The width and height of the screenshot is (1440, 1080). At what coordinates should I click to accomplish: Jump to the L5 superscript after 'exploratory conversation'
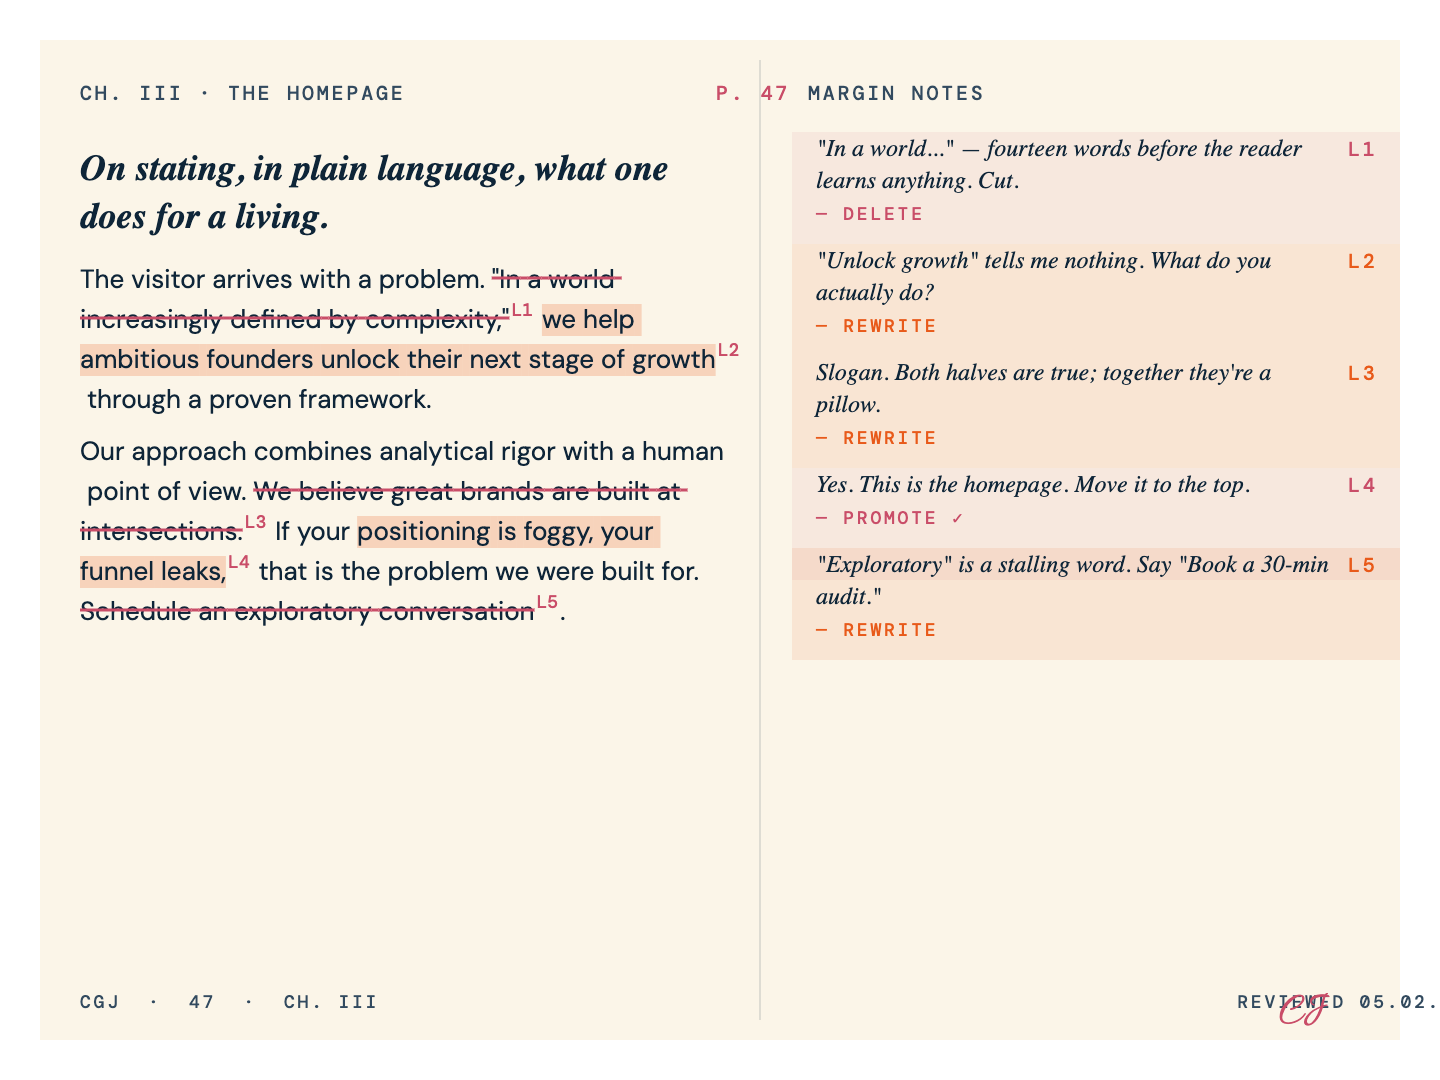pyautogui.click(x=547, y=602)
